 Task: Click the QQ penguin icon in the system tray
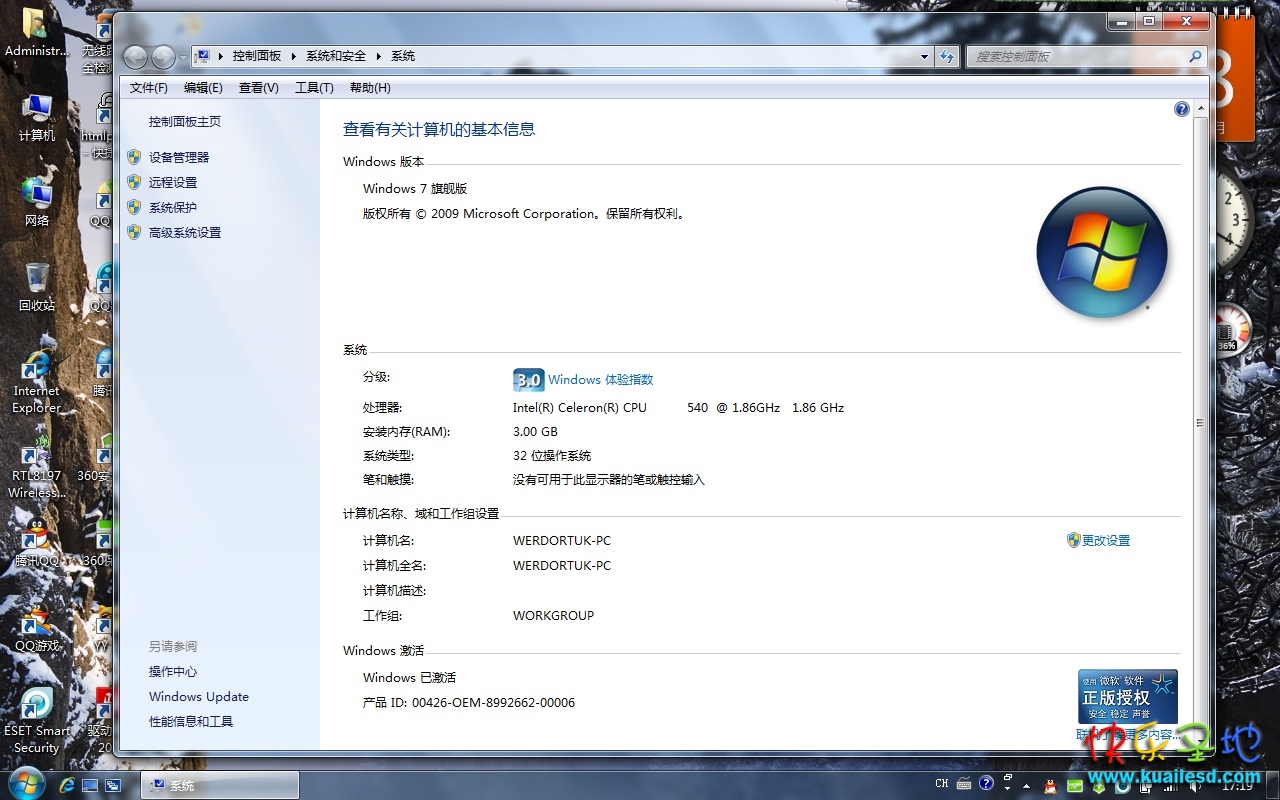click(x=1052, y=785)
